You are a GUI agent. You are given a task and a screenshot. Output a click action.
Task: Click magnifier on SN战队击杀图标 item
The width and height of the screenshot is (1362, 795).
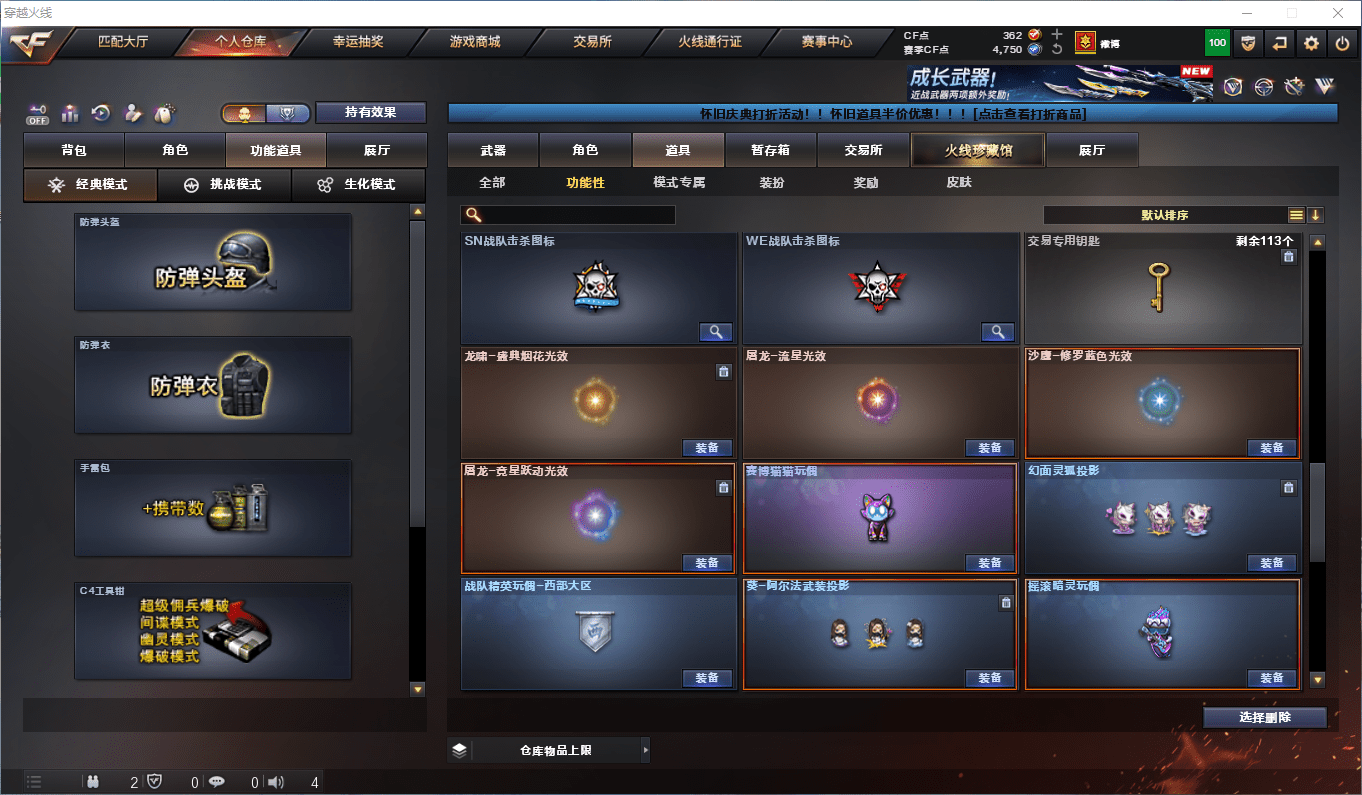(716, 332)
